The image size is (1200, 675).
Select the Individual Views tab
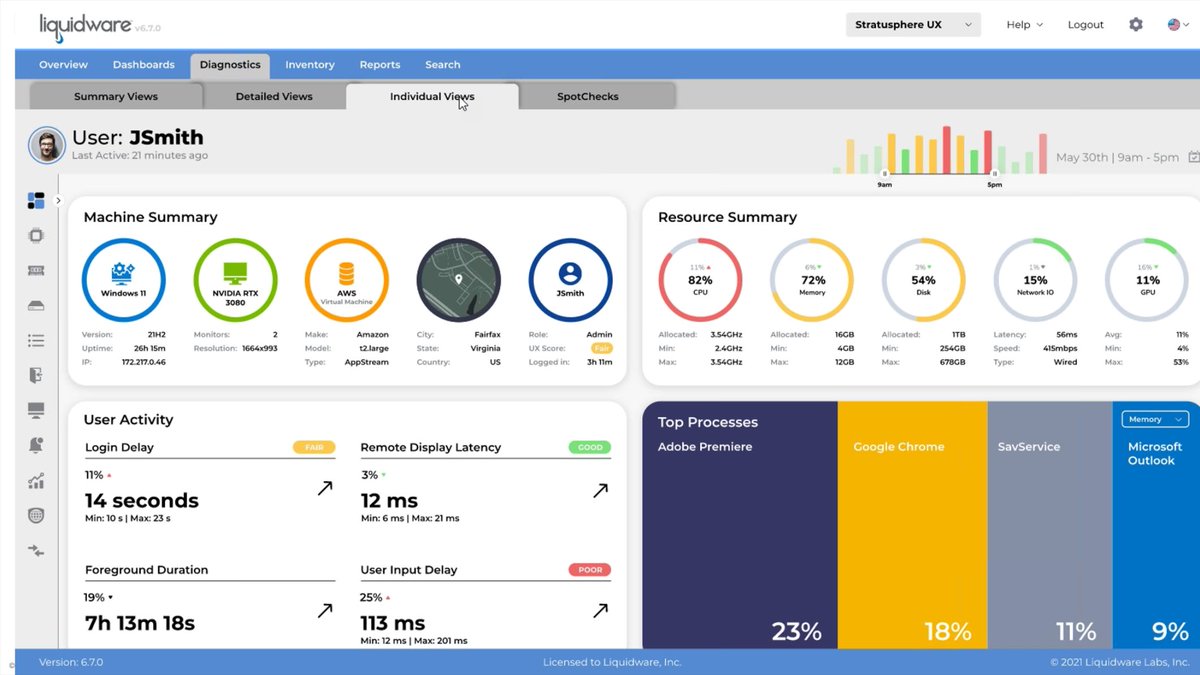tap(432, 97)
